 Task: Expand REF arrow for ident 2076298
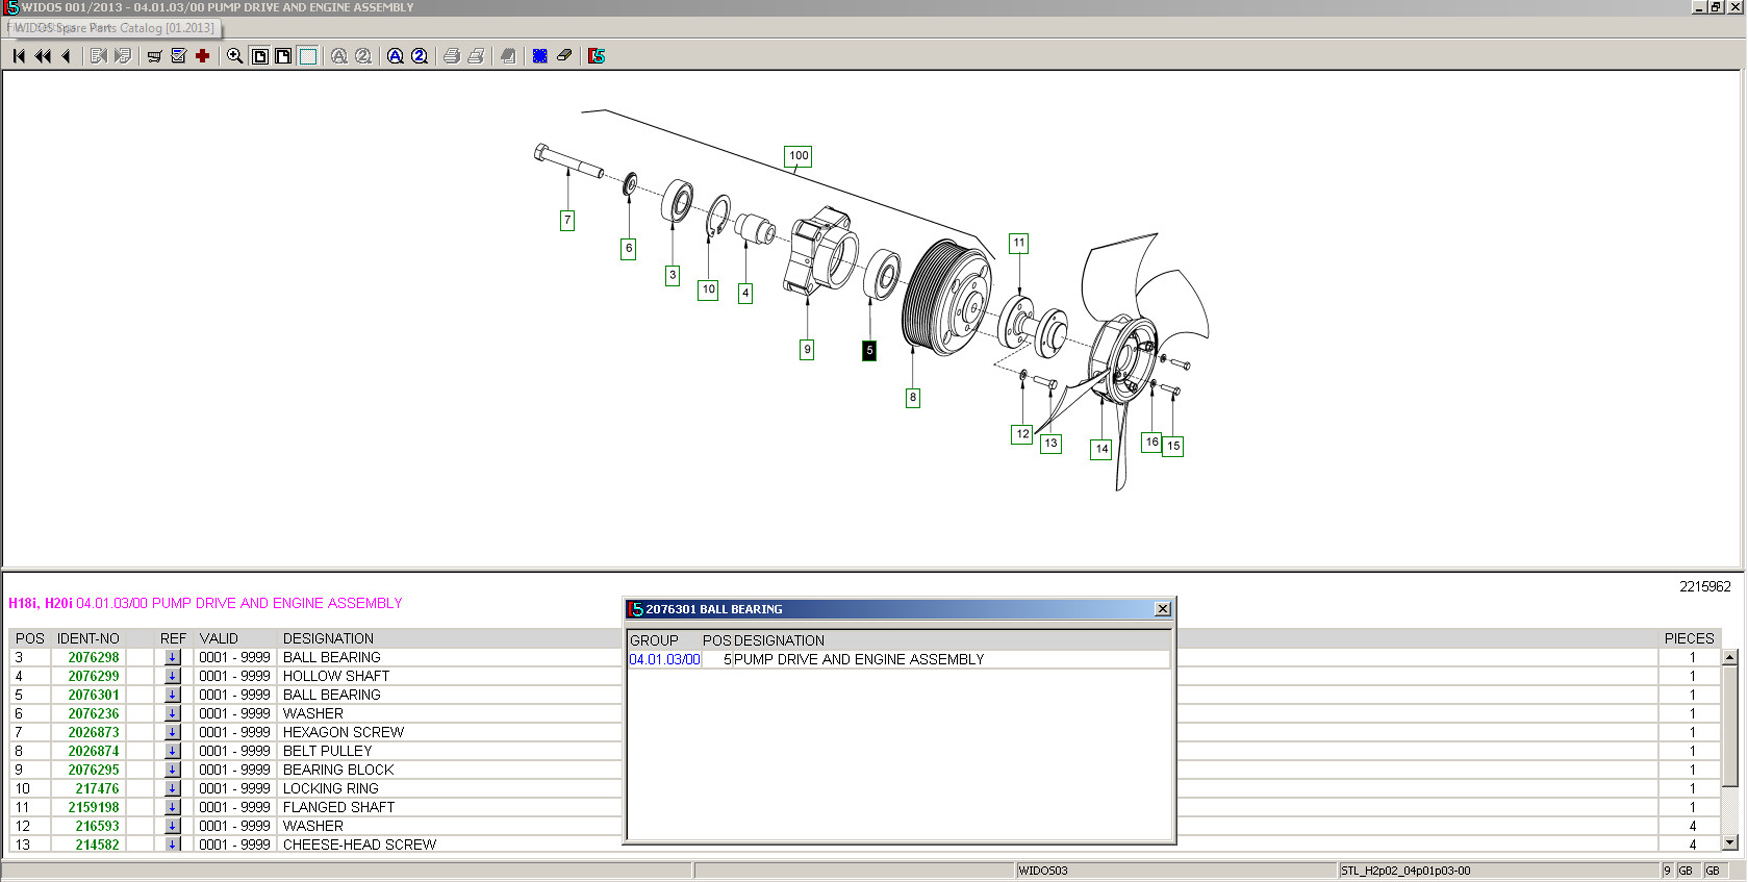172,658
